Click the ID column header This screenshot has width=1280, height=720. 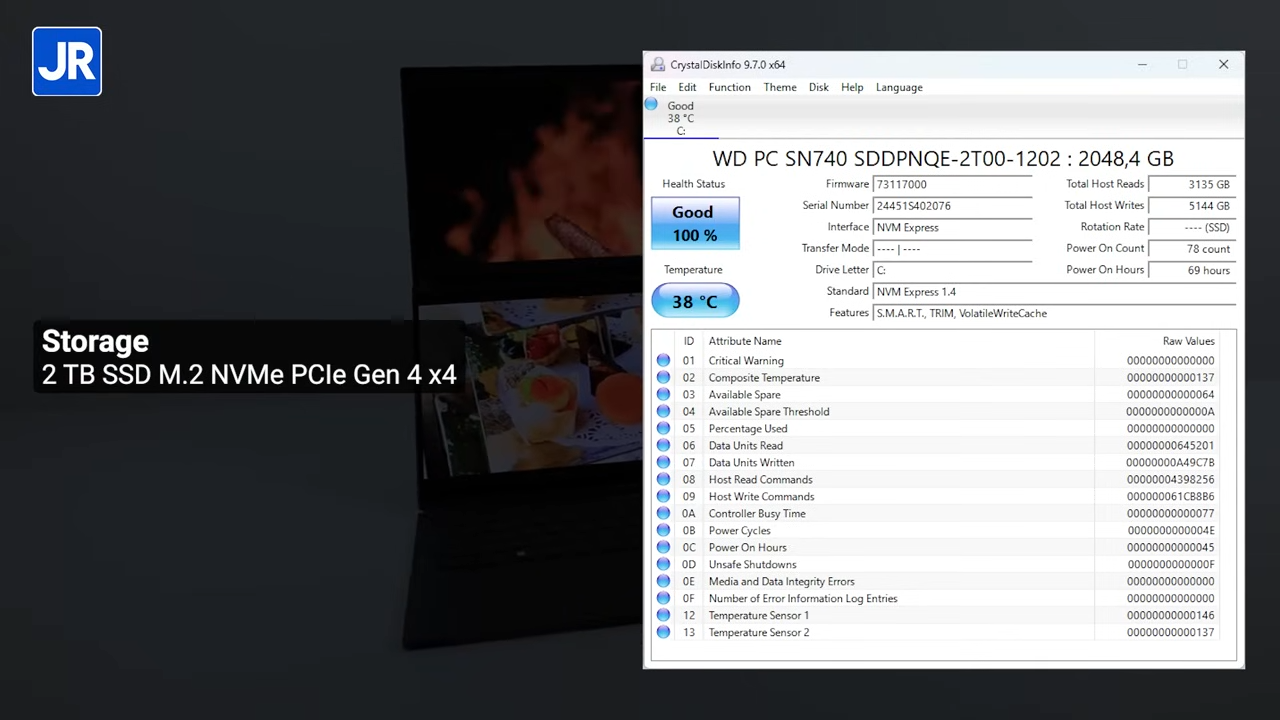(x=689, y=341)
